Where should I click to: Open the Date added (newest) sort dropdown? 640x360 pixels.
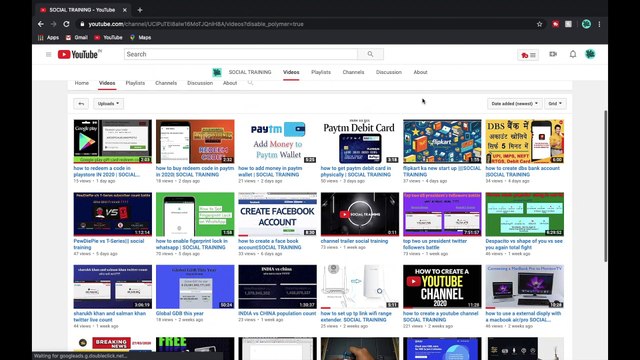point(514,104)
